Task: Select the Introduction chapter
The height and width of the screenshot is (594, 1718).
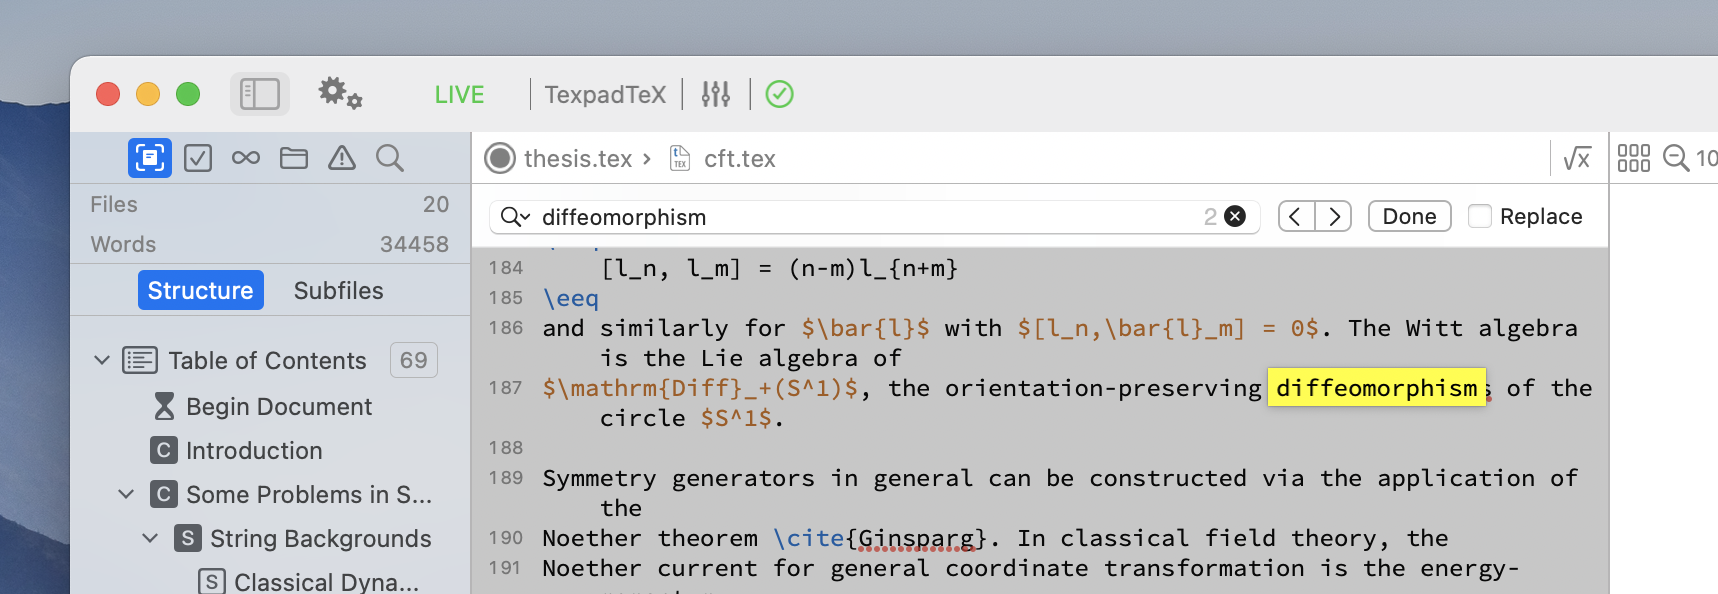Action: [254, 451]
